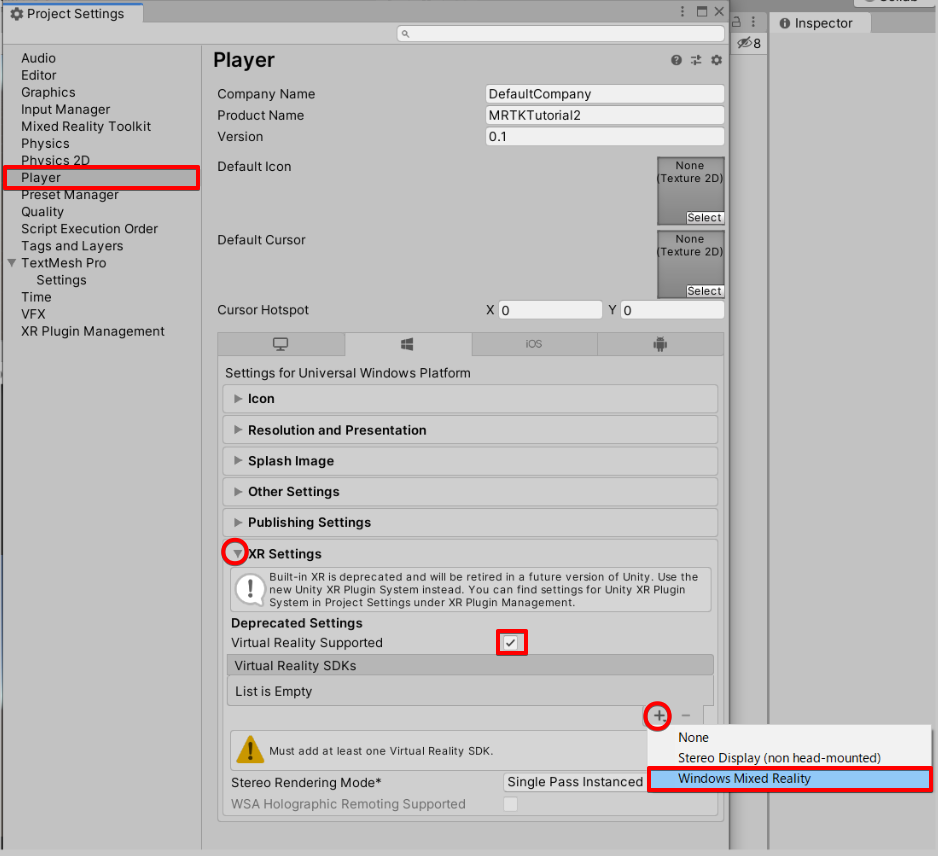
Task: Collapse the XR Settings section
Action: pos(237,553)
